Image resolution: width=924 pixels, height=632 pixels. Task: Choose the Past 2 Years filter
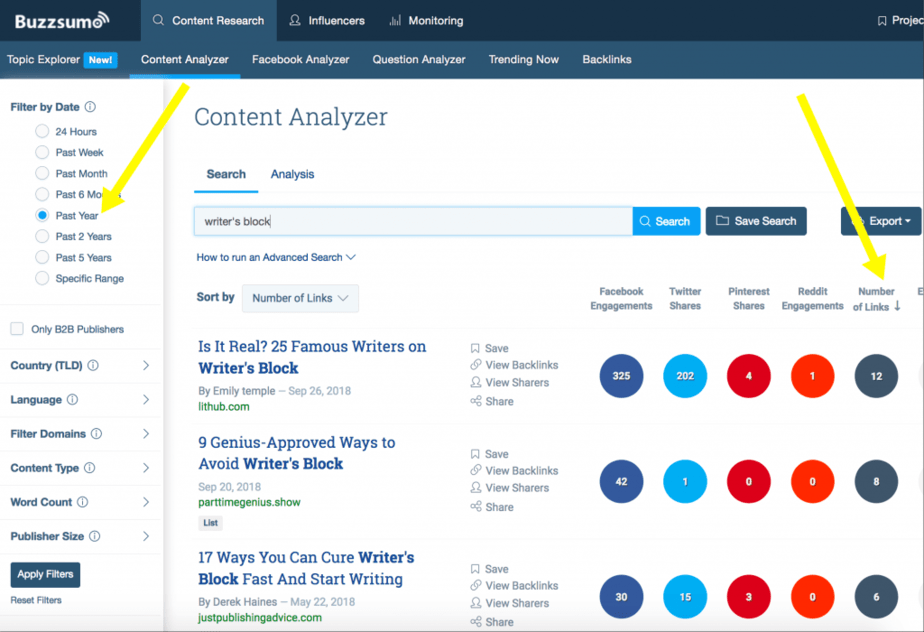click(42, 236)
